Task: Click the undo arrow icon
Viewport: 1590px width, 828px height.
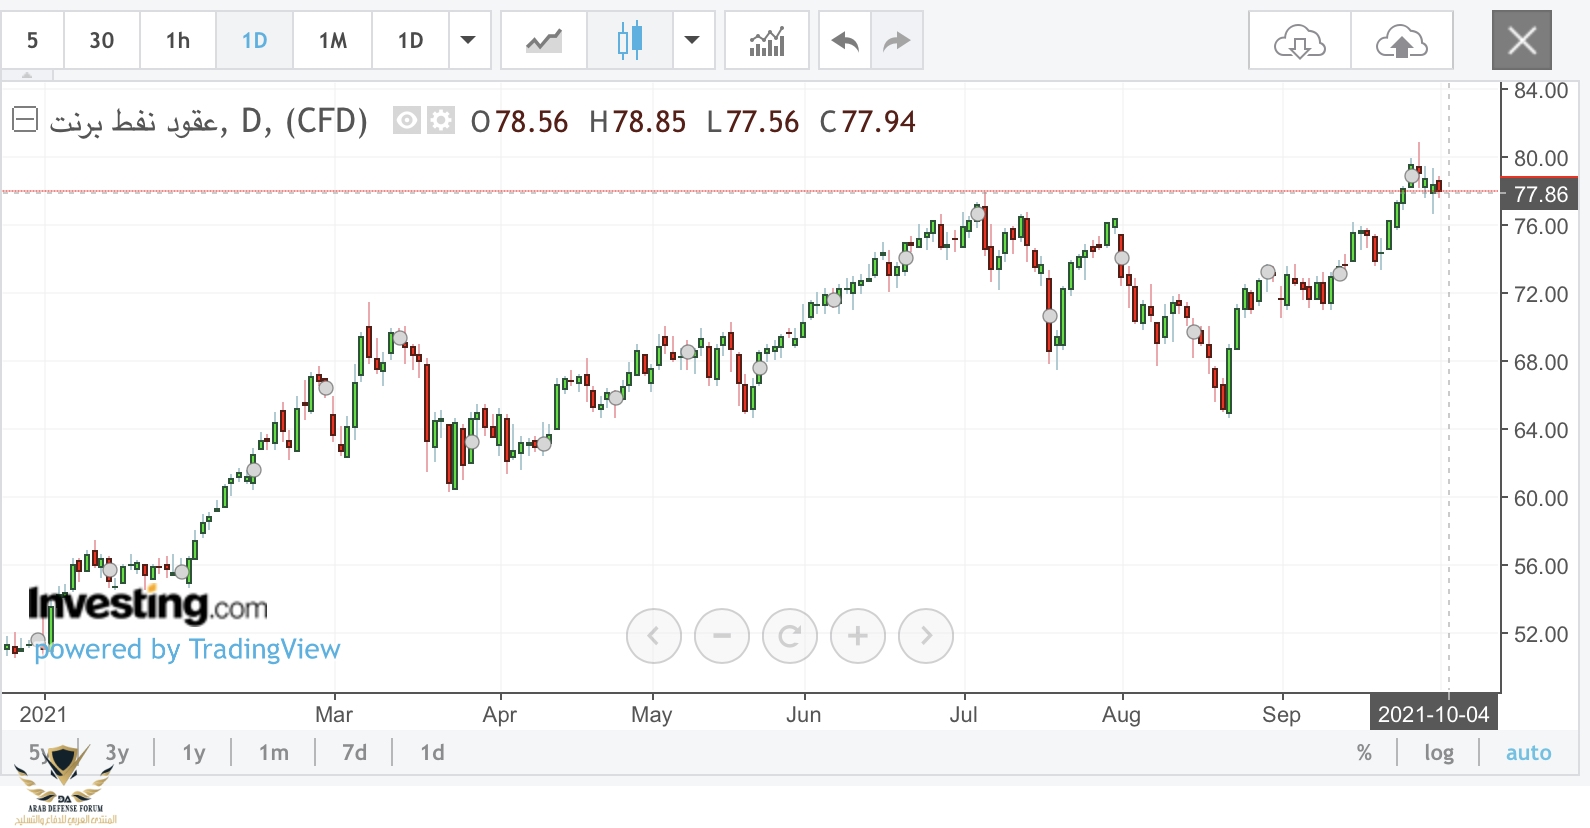Action: 845,41
